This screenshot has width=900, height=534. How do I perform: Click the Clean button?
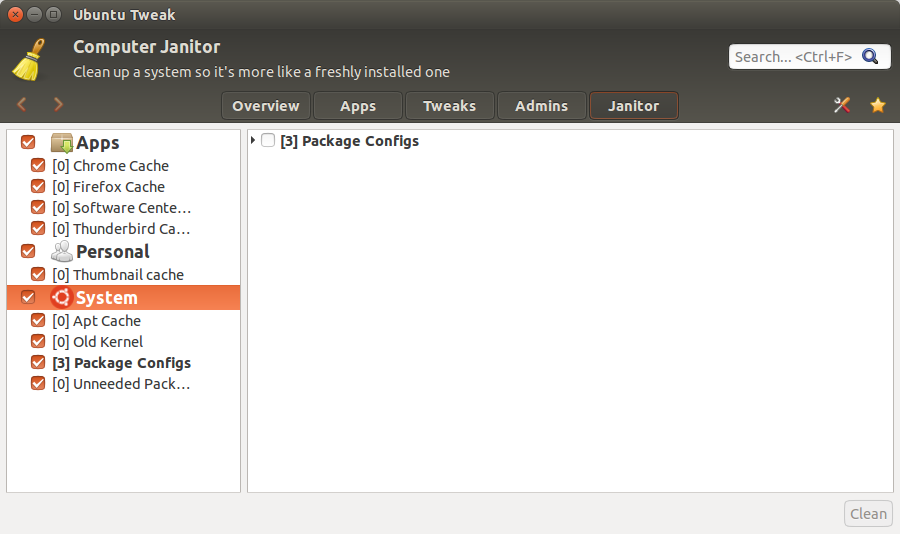pos(868,513)
